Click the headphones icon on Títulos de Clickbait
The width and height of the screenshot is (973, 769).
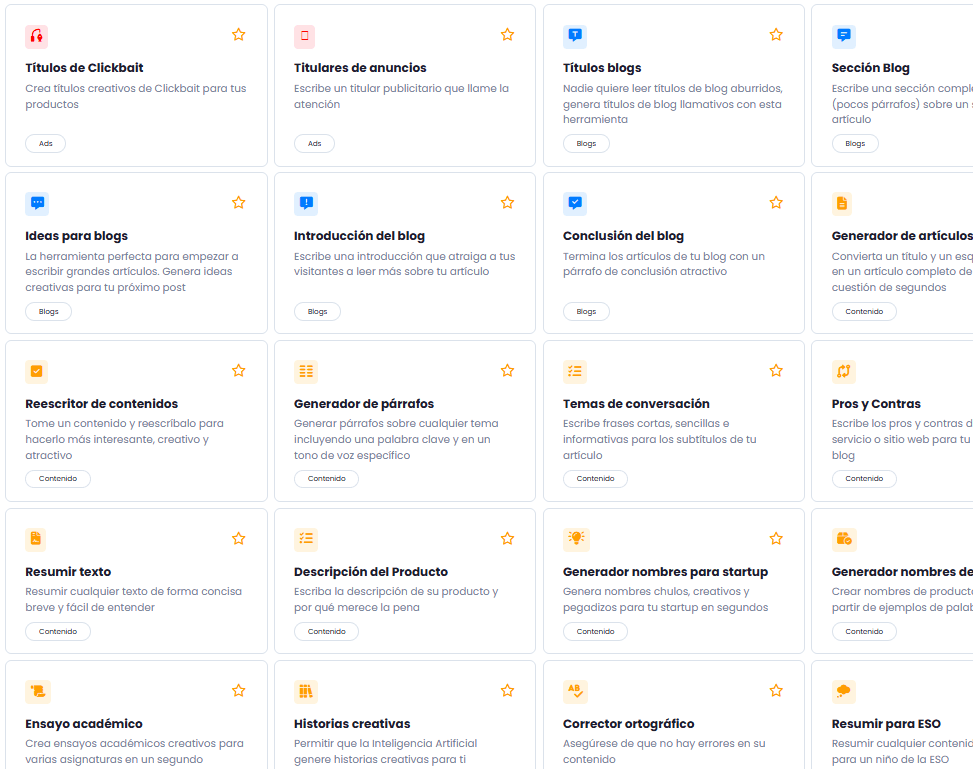[x=37, y=36]
